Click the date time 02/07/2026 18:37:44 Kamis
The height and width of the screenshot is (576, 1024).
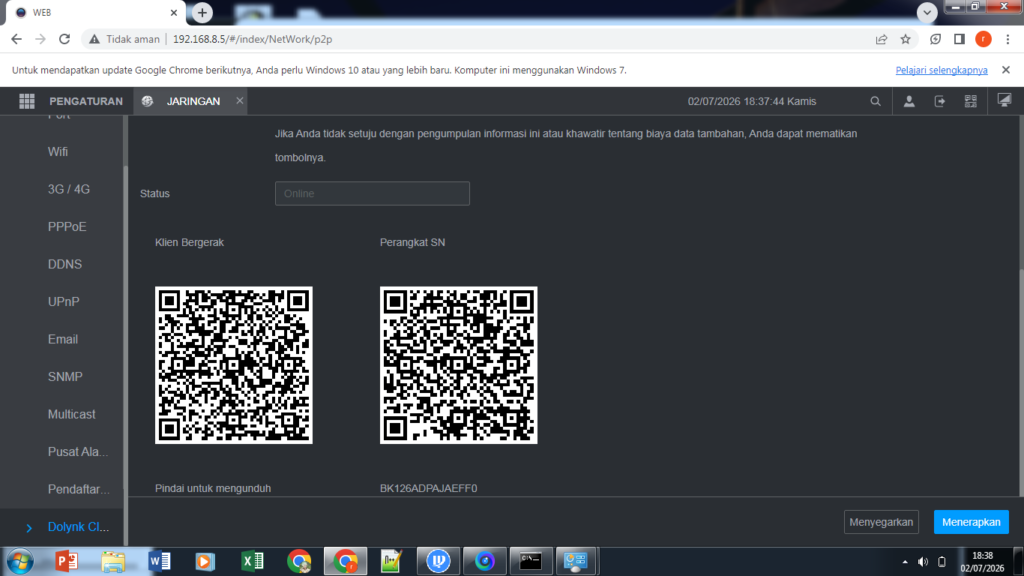(752, 101)
